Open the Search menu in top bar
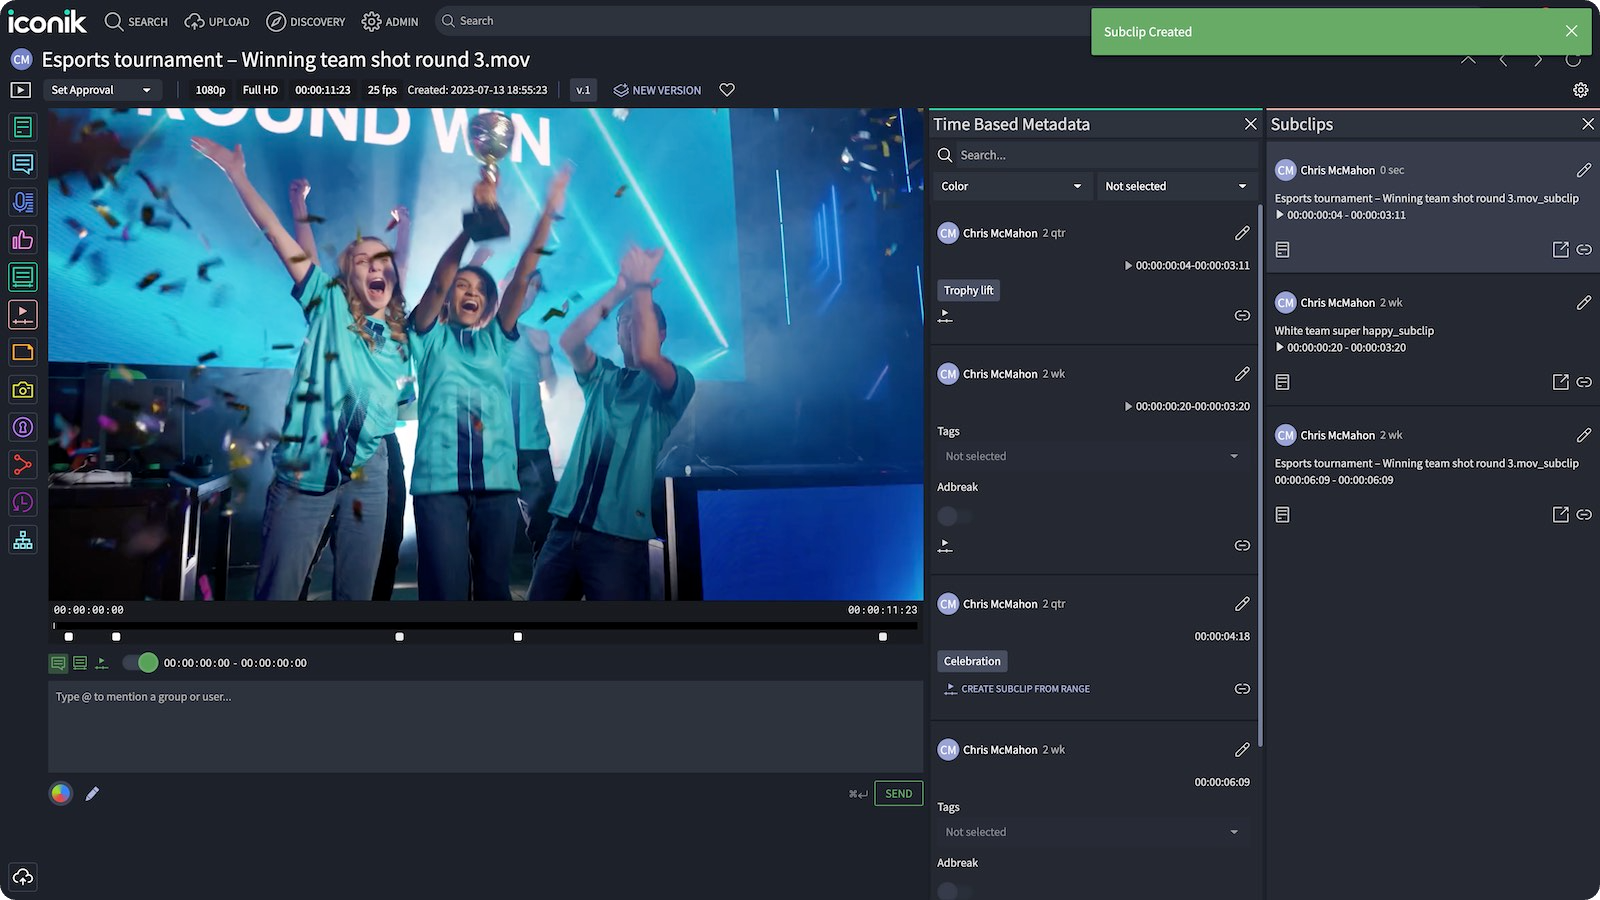The width and height of the screenshot is (1600, 900). click(x=136, y=21)
